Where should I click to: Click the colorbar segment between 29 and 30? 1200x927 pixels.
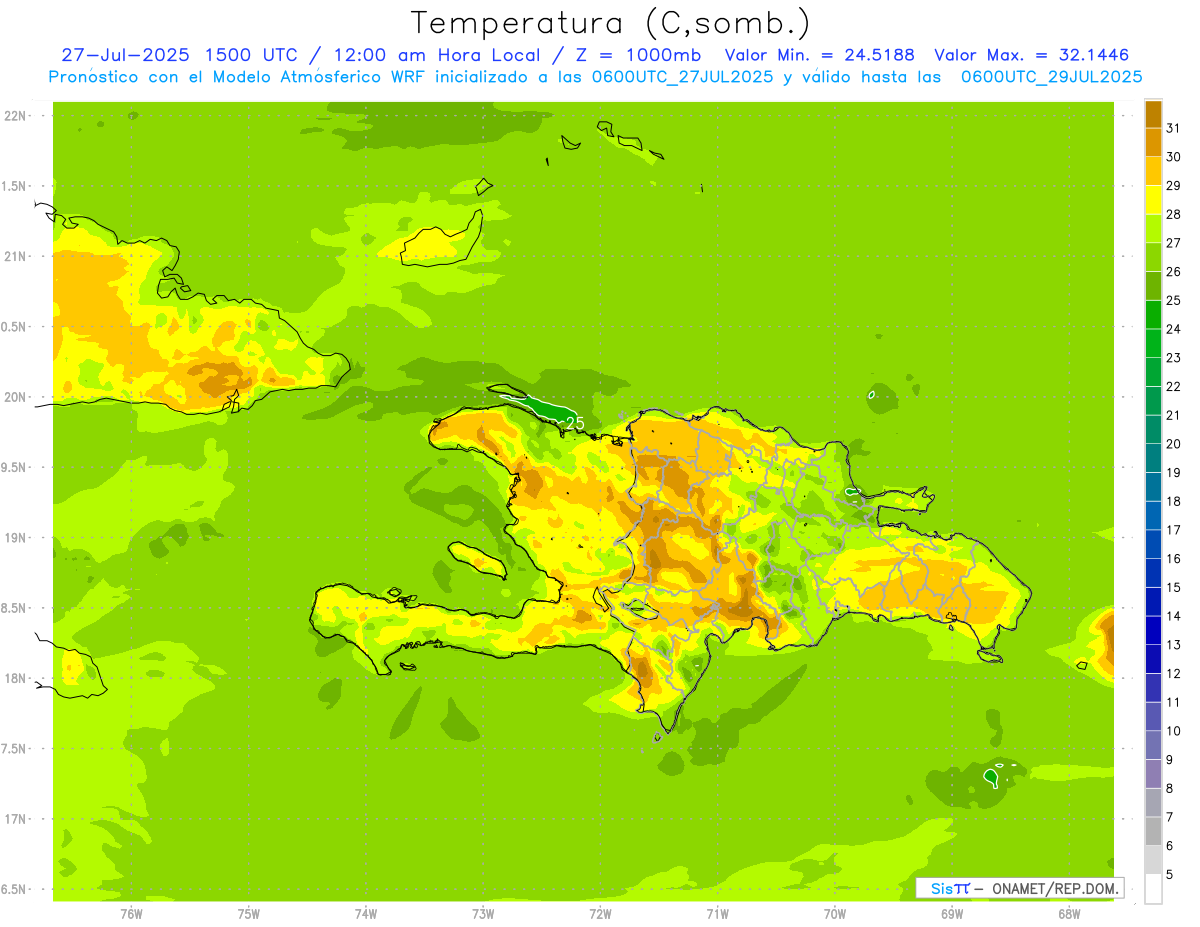(1153, 171)
